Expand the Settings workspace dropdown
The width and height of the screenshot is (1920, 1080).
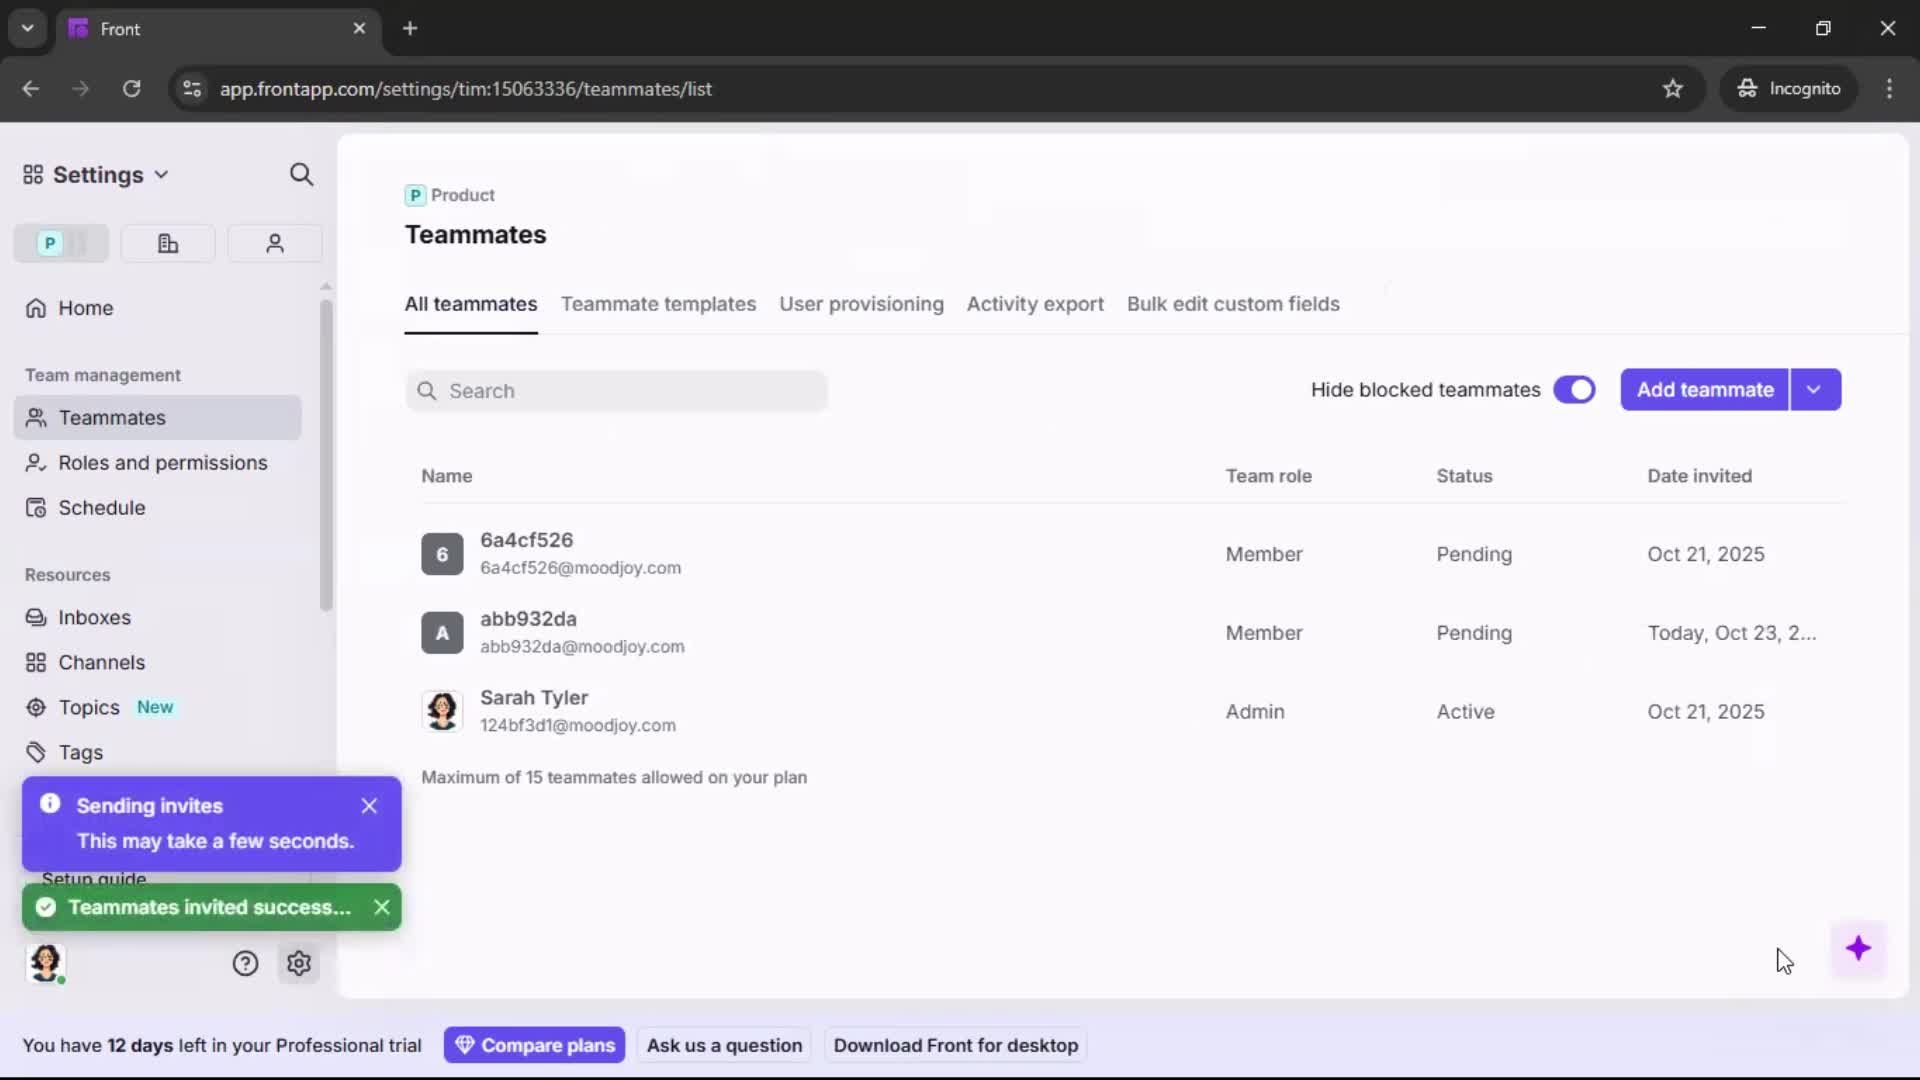(x=159, y=174)
